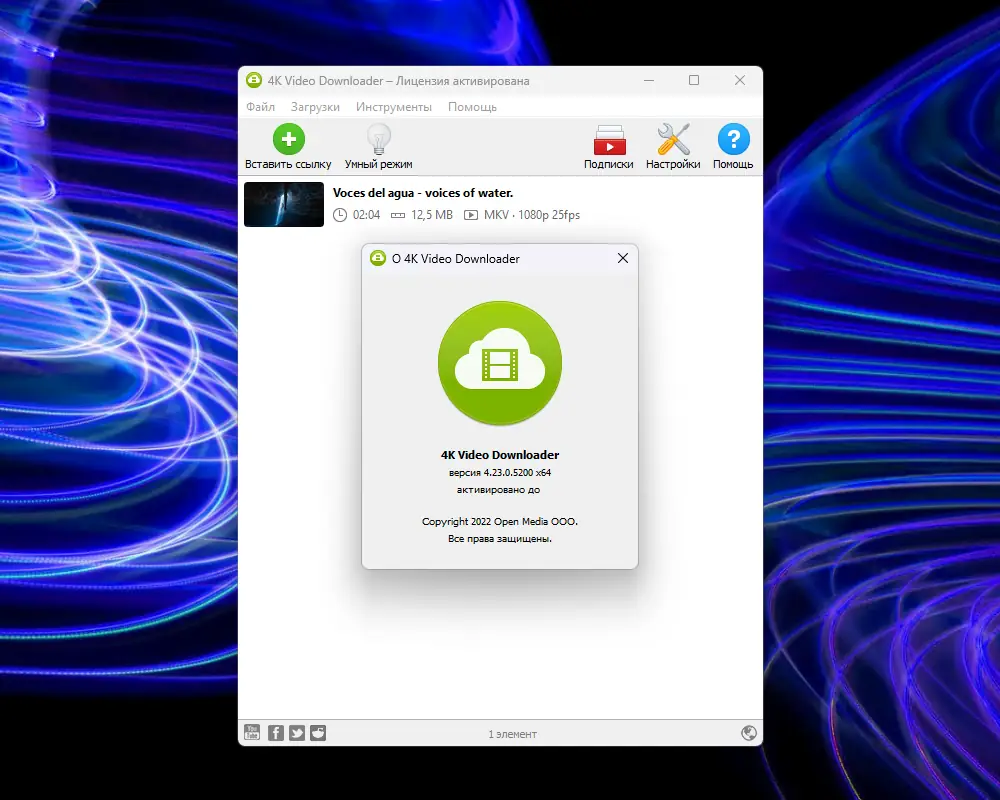
Task: Click the 1 элемент status bar text
Action: click(x=513, y=734)
